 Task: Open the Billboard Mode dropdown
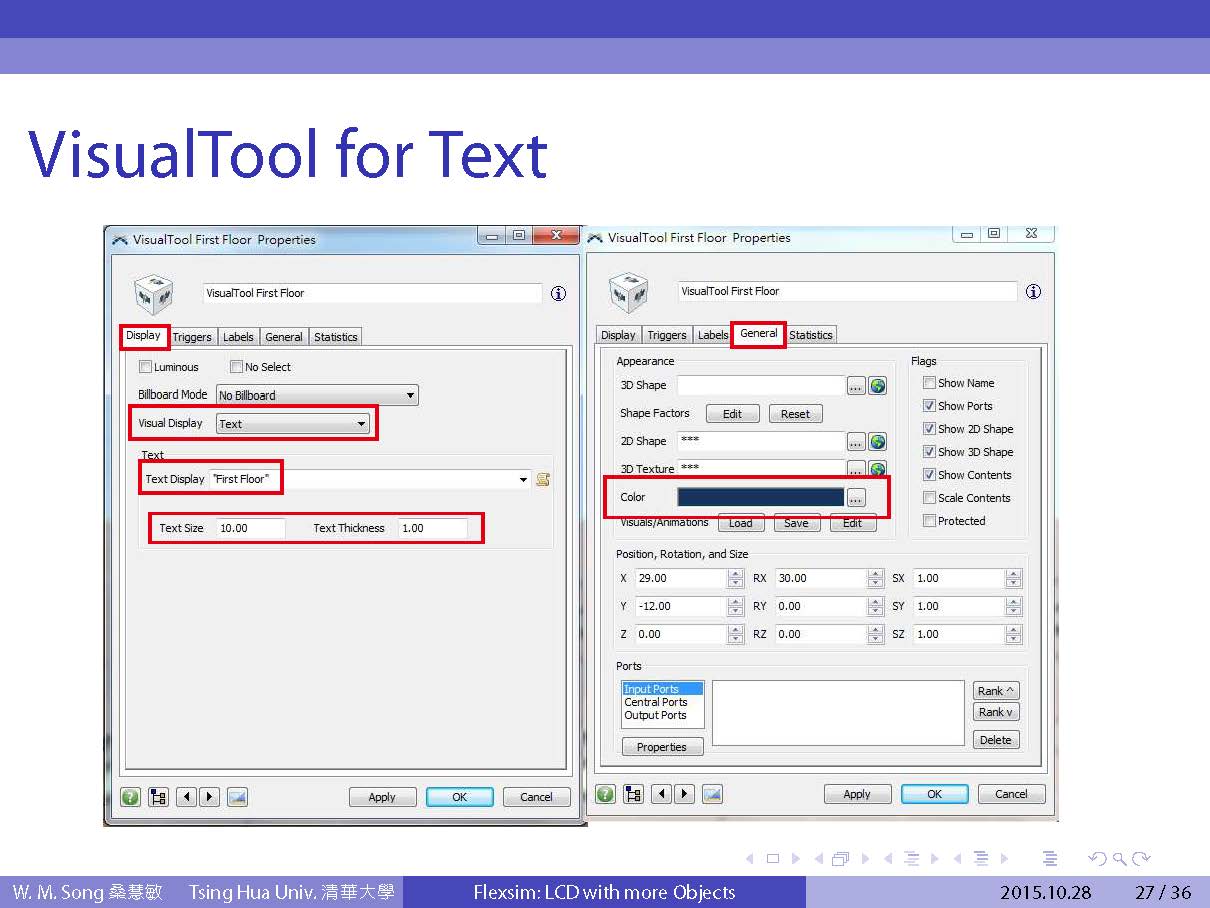317,395
